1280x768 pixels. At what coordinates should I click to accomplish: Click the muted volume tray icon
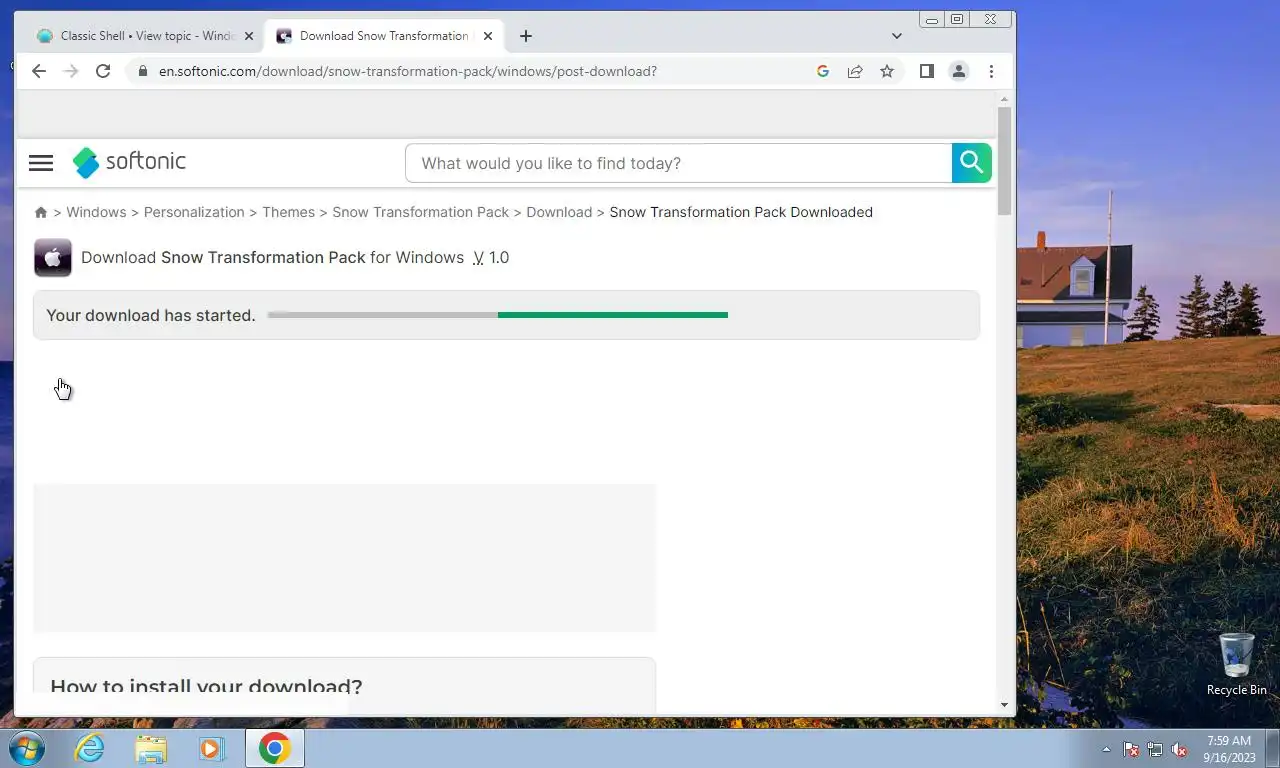tap(1179, 749)
